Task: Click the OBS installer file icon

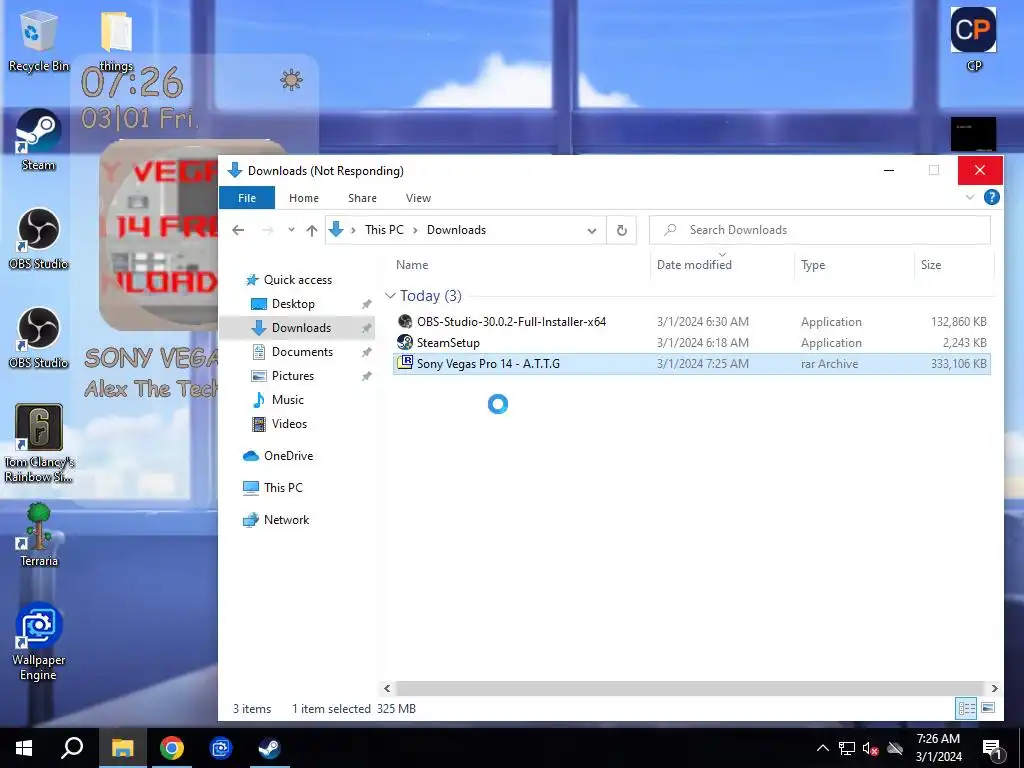Action: pyautogui.click(x=405, y=321)
